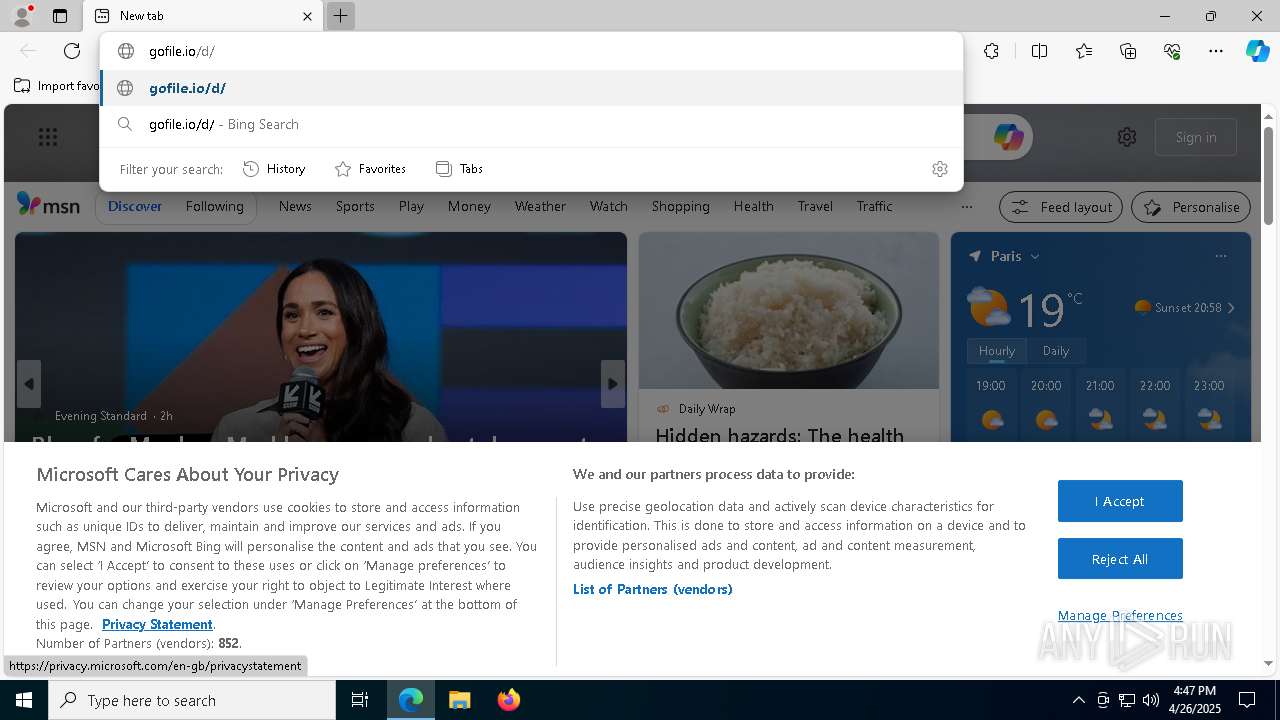Open weather card more options
The width and height of the screenshot is (1280, 720).
(x=1220, y=256)
